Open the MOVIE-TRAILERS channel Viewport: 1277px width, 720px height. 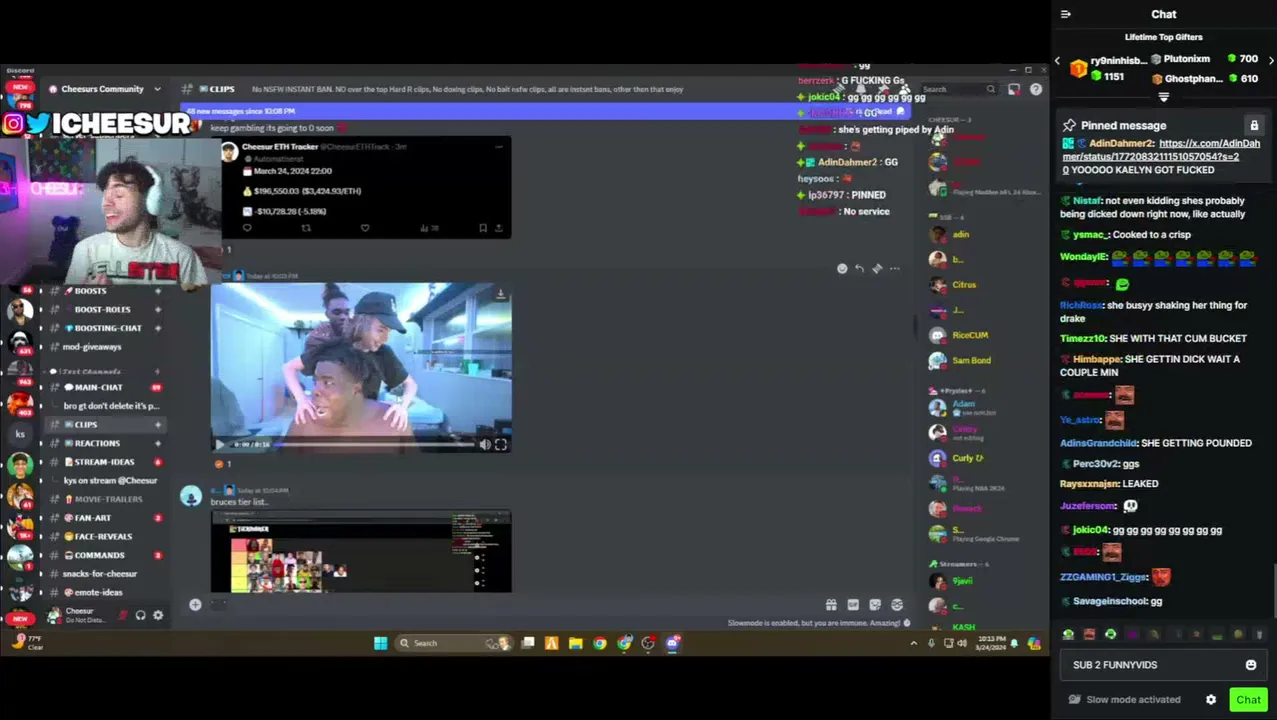(108, 499)
